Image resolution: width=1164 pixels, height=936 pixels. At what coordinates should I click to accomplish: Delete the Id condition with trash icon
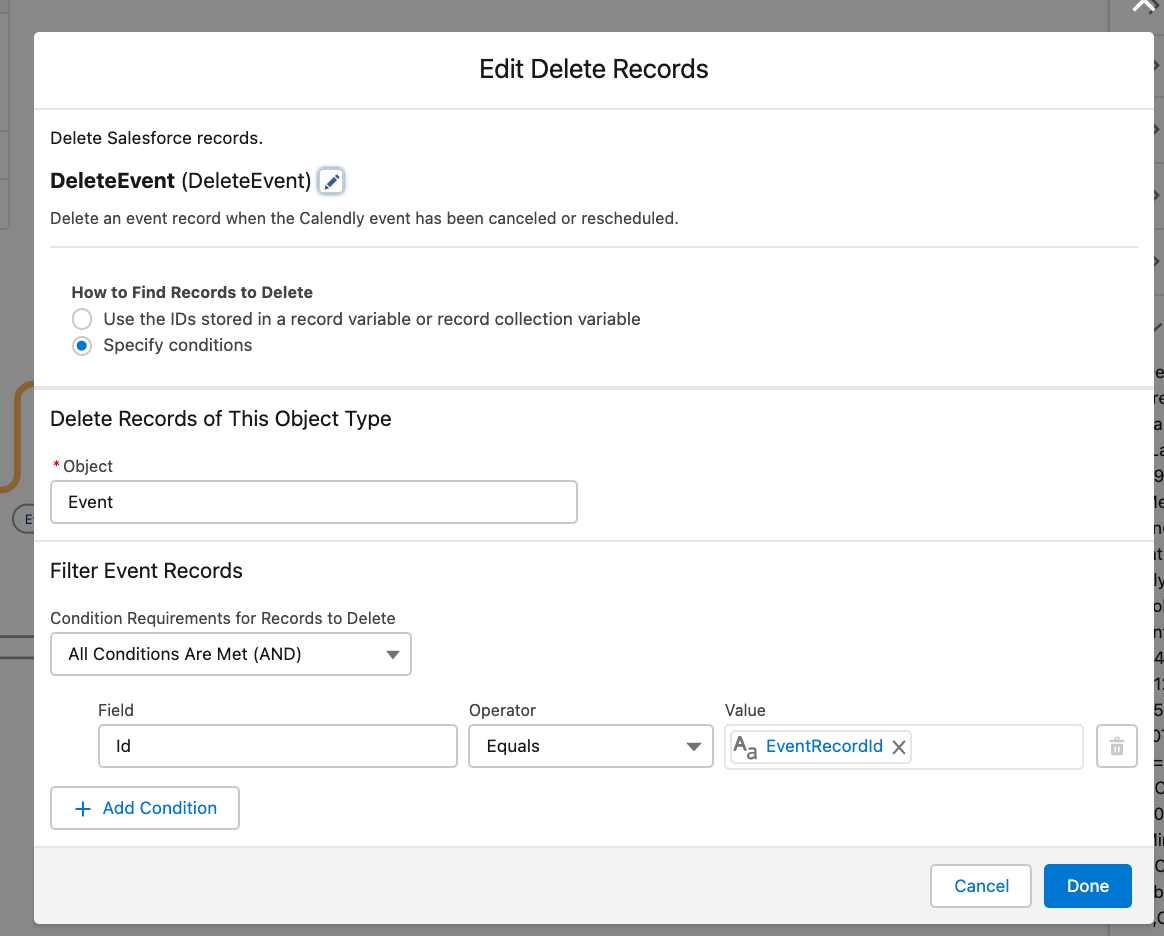1116,747
